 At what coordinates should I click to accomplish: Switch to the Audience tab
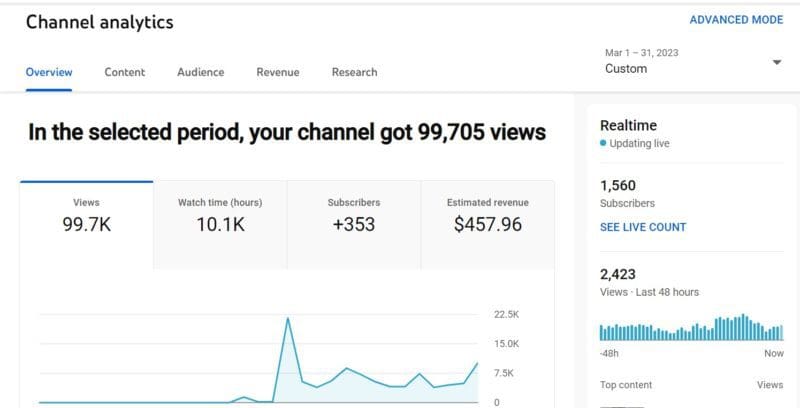(x=201, y=72)
